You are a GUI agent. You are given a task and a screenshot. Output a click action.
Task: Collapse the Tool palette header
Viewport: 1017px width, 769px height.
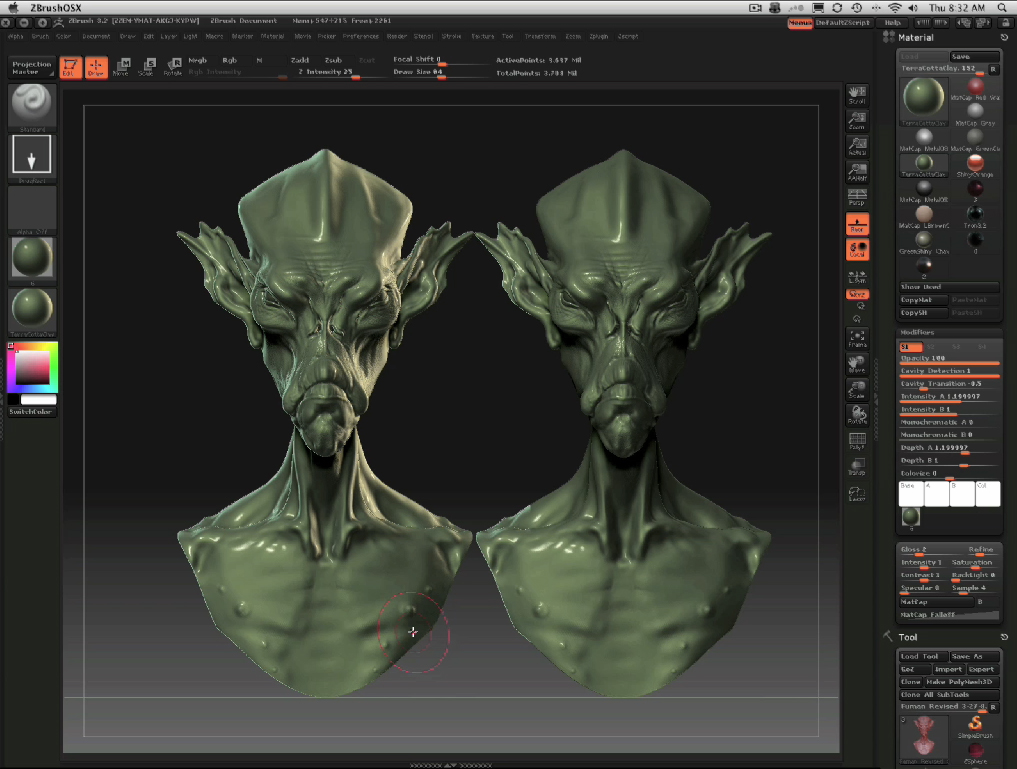(907, 637)
